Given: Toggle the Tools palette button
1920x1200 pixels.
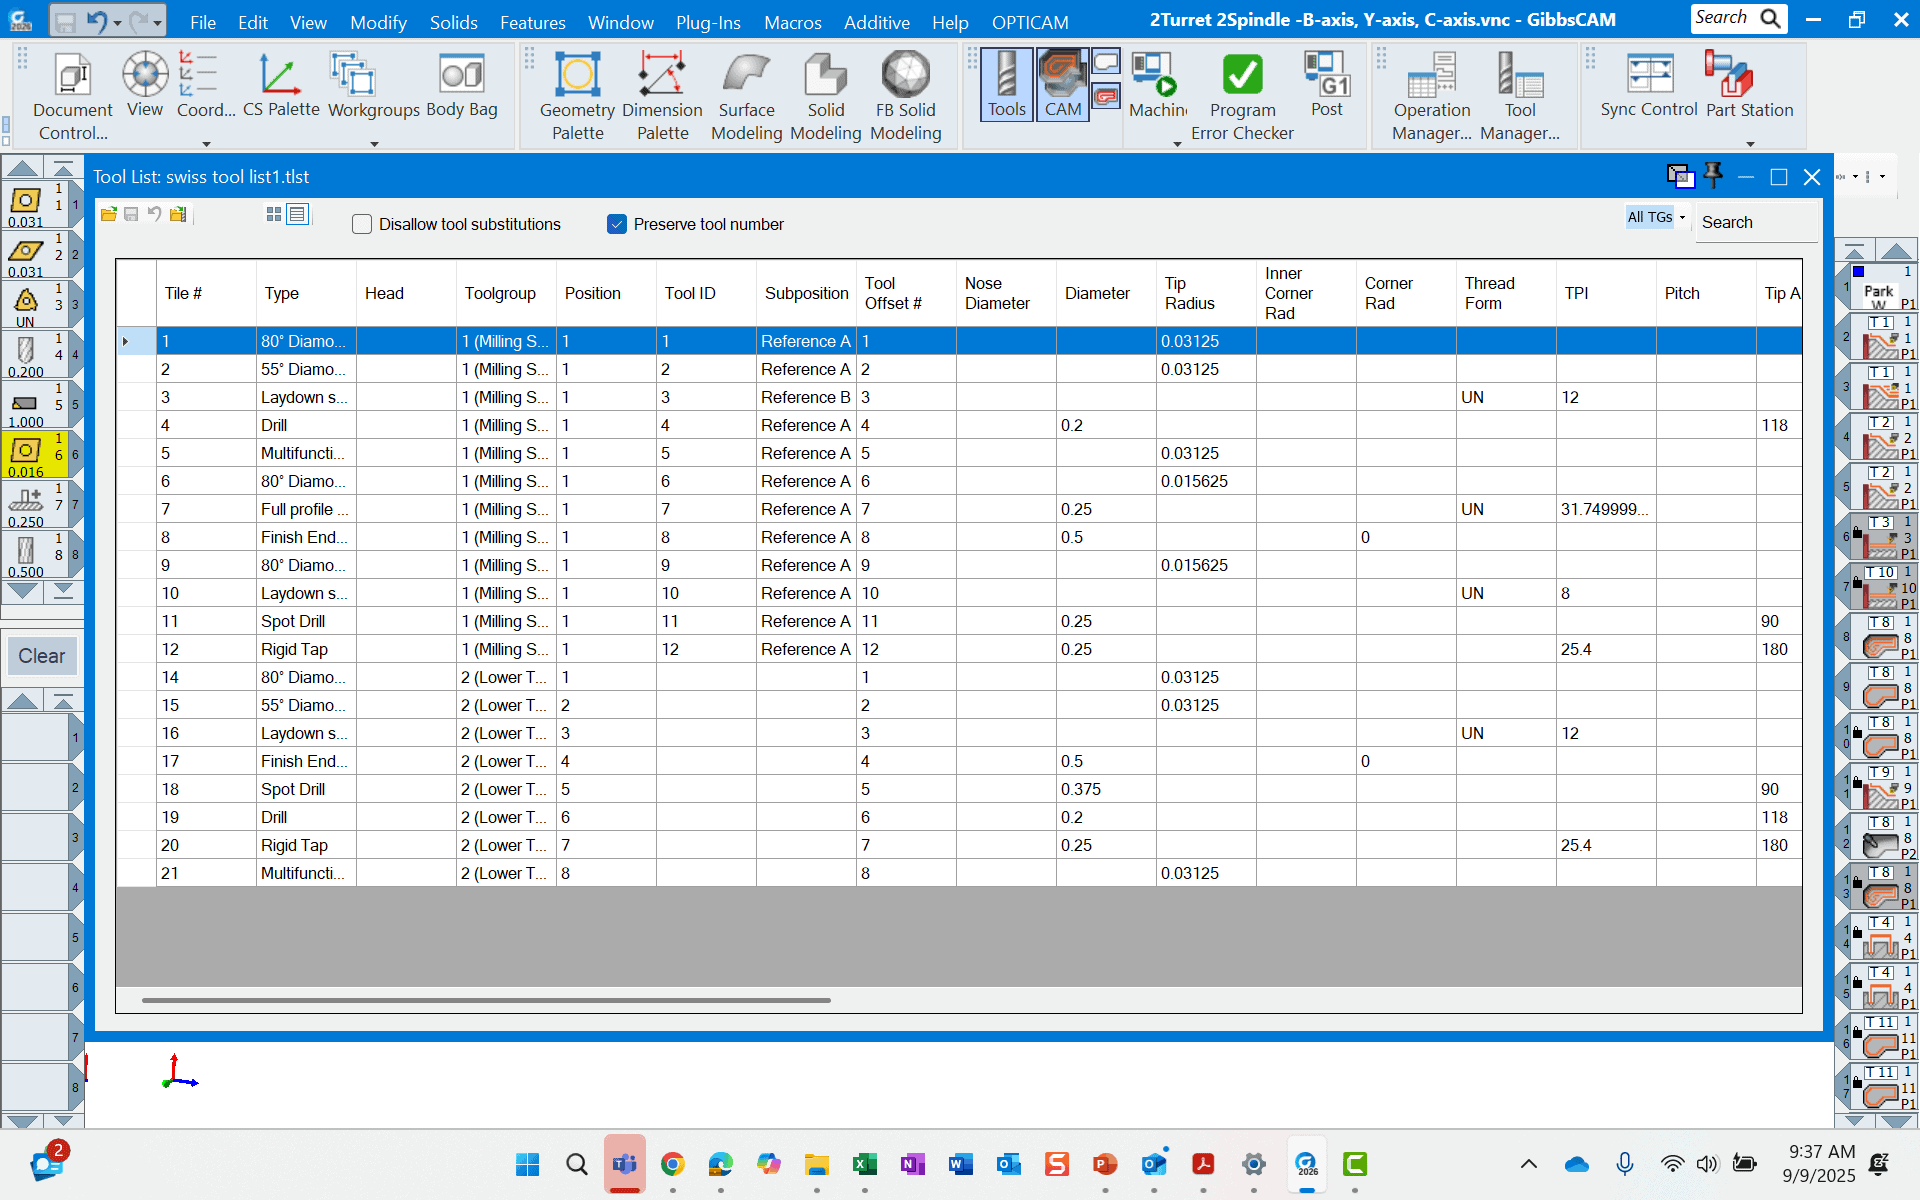Looking at the screenshot, I should [x=1006, y=84].
